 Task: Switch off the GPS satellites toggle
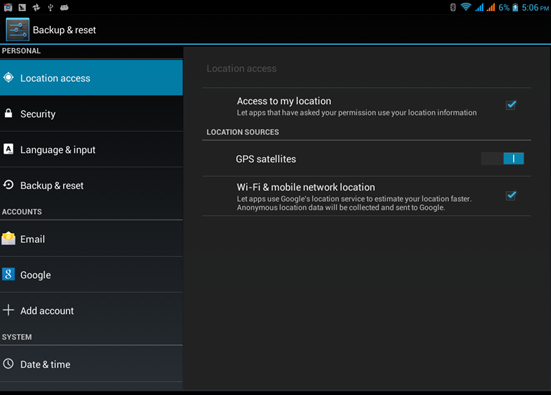click(x=503, y=158)
